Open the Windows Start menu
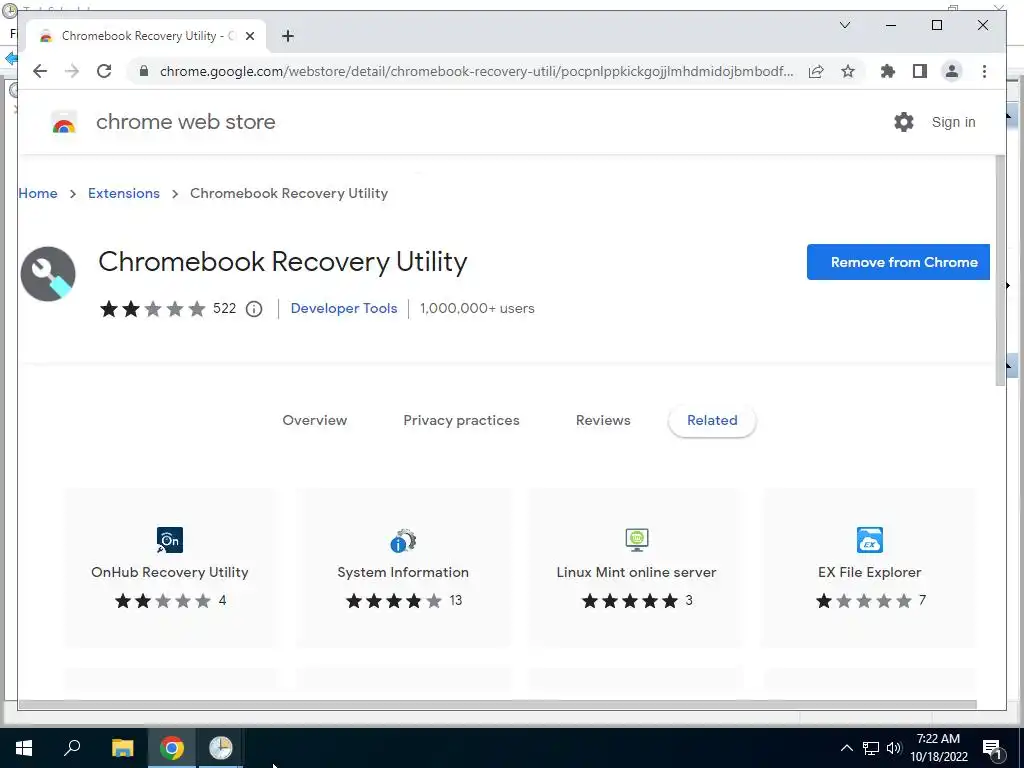1024x768 pixels. [24, 748]
